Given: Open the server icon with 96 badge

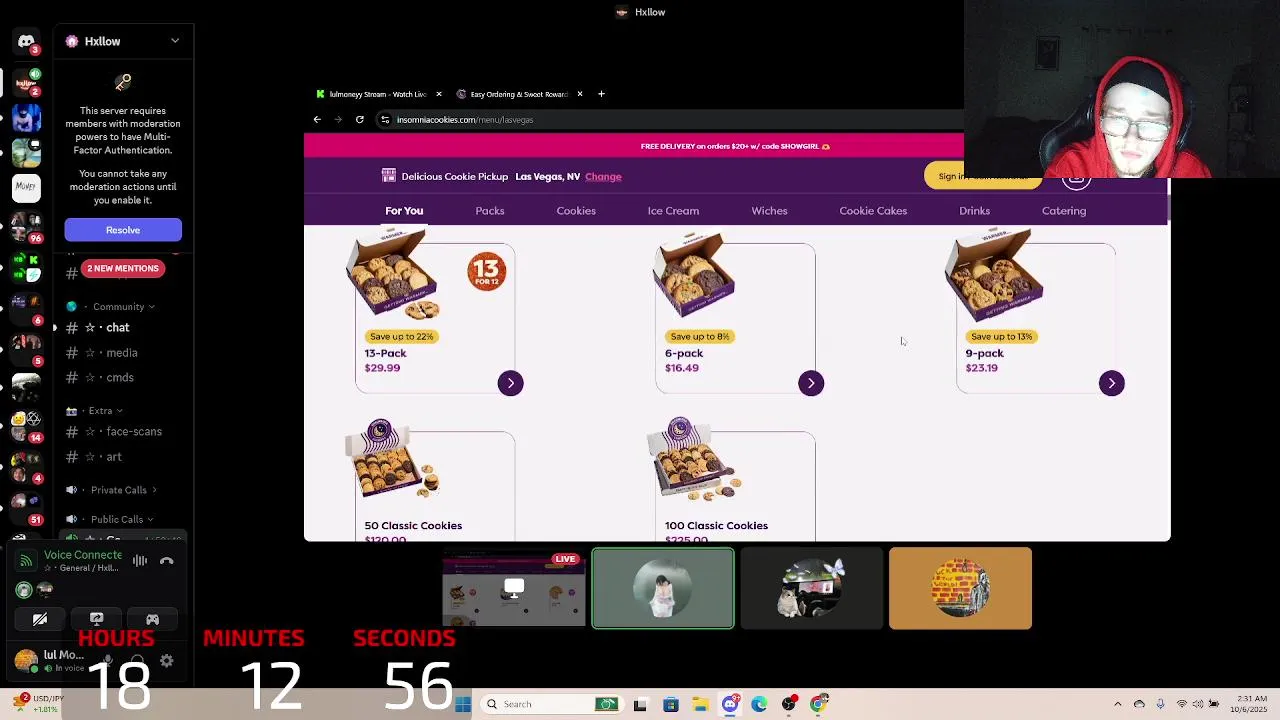Looking at the screenshot, I should click(x=26, y=226).
